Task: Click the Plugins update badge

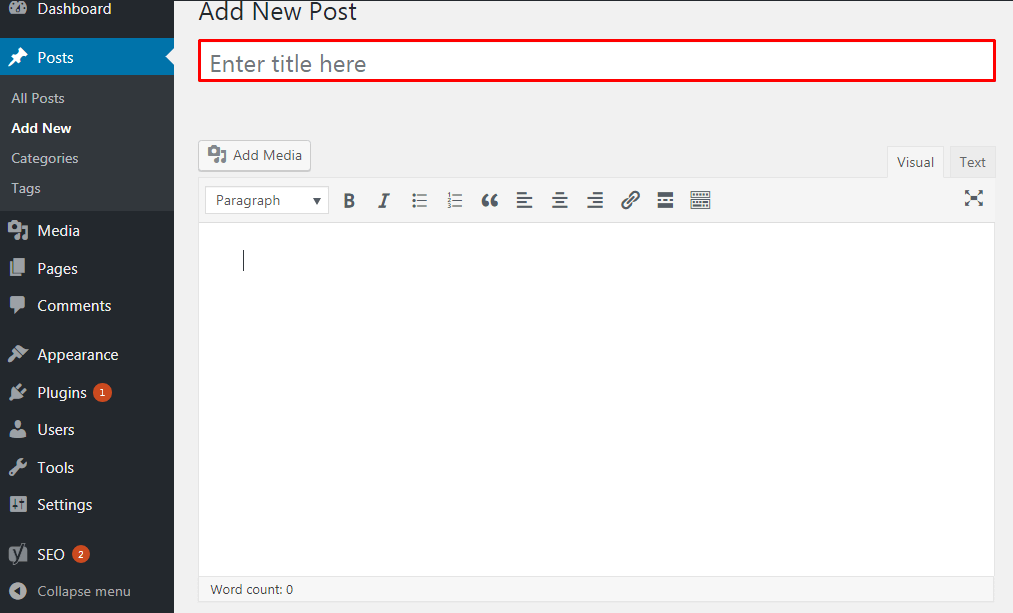Action: coord(102,392)
